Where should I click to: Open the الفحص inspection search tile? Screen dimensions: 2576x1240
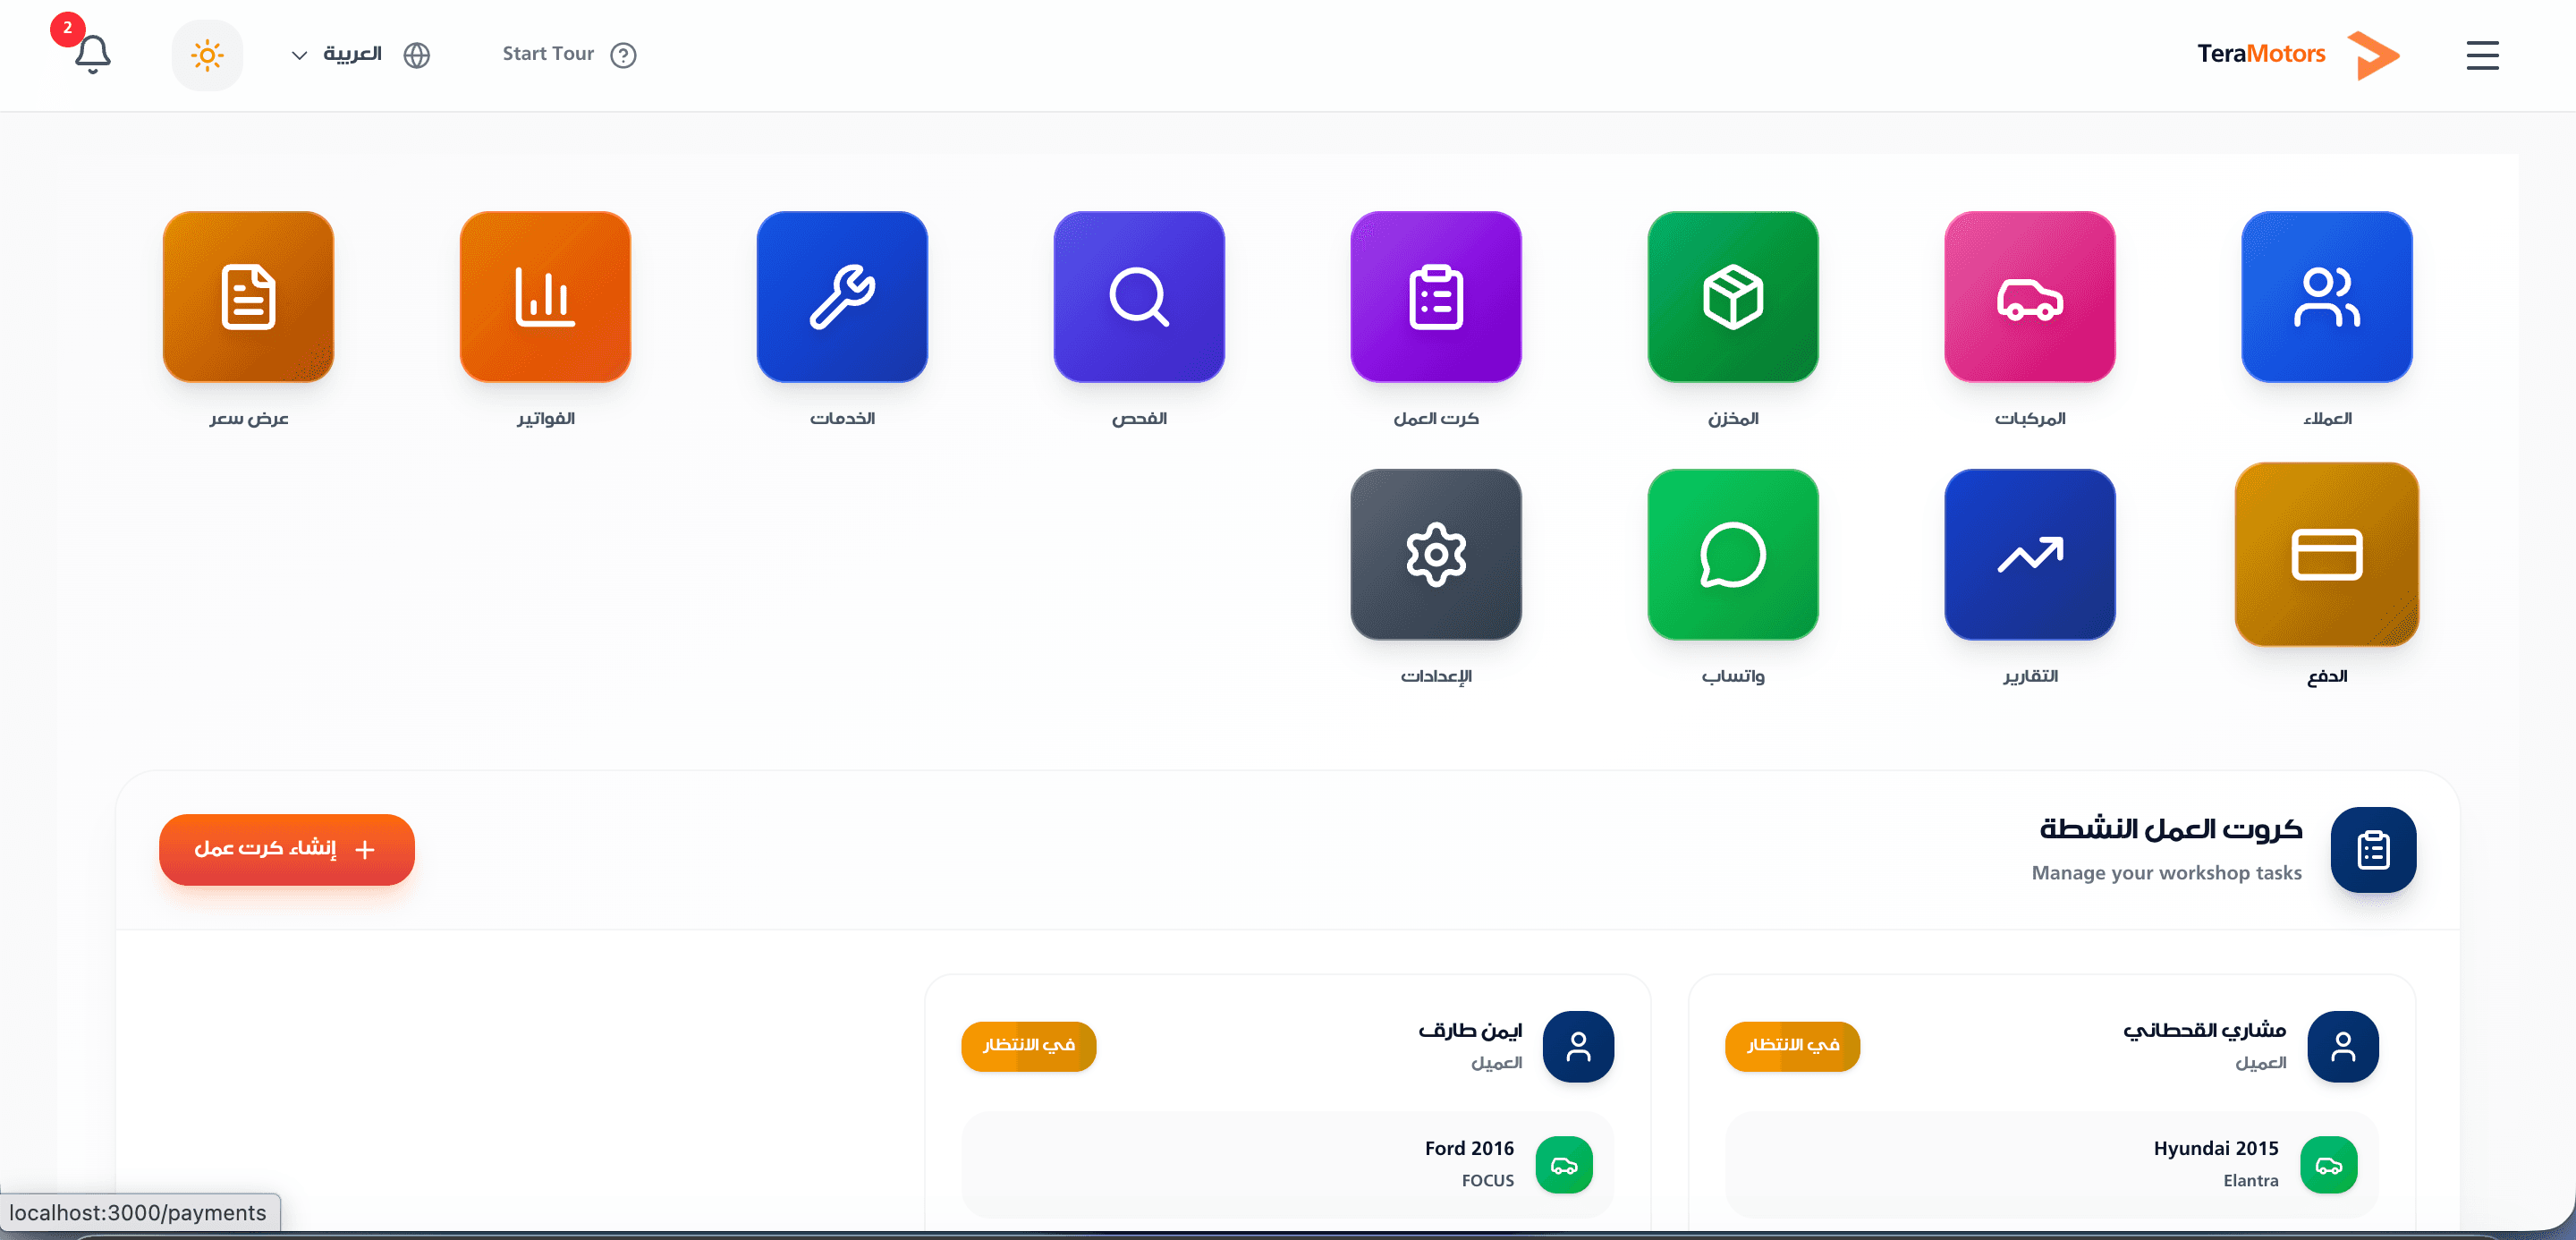(x=1139, y=296)
